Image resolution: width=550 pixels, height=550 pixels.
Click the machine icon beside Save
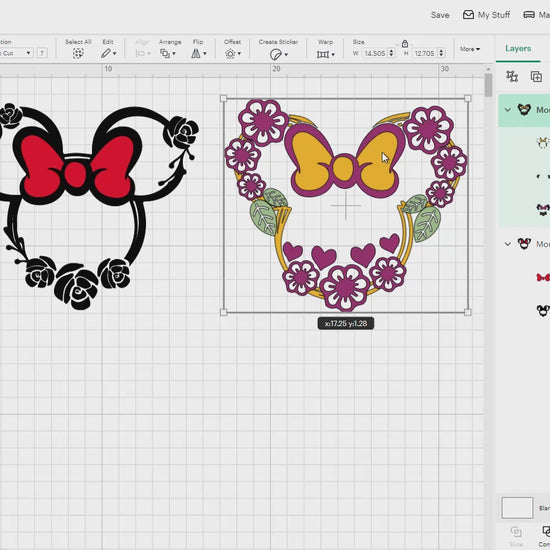(529, 15)
